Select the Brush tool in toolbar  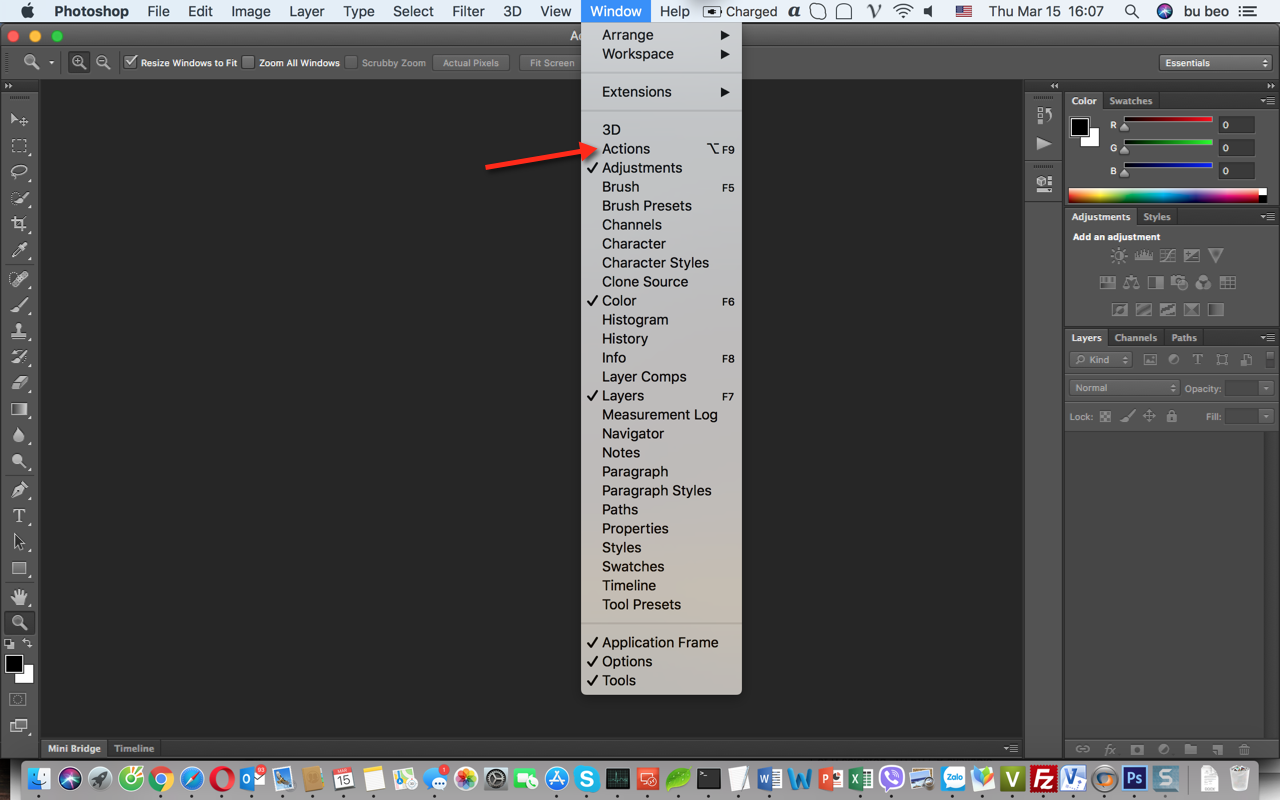[x=19, y=305]
